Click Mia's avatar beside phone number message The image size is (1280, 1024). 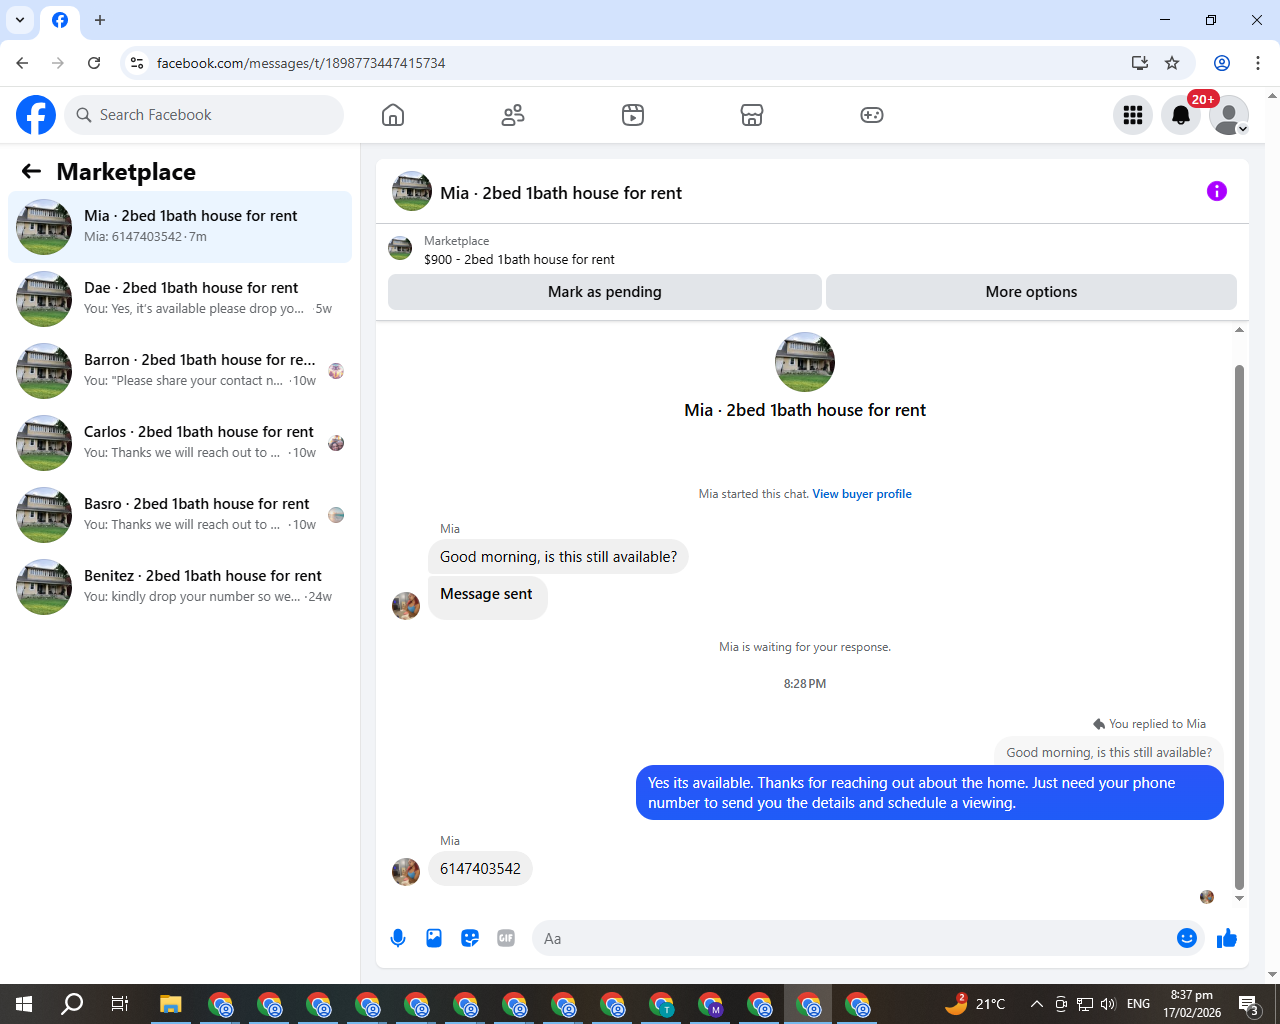click(406, 872)
